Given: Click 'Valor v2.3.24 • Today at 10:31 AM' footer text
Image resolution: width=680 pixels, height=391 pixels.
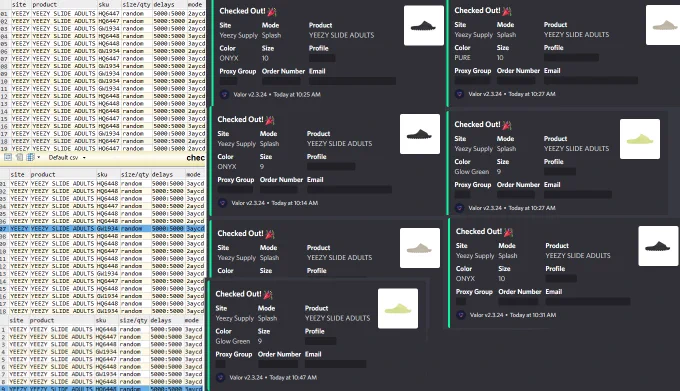Looking at the screenshot, I should [513, 315].
